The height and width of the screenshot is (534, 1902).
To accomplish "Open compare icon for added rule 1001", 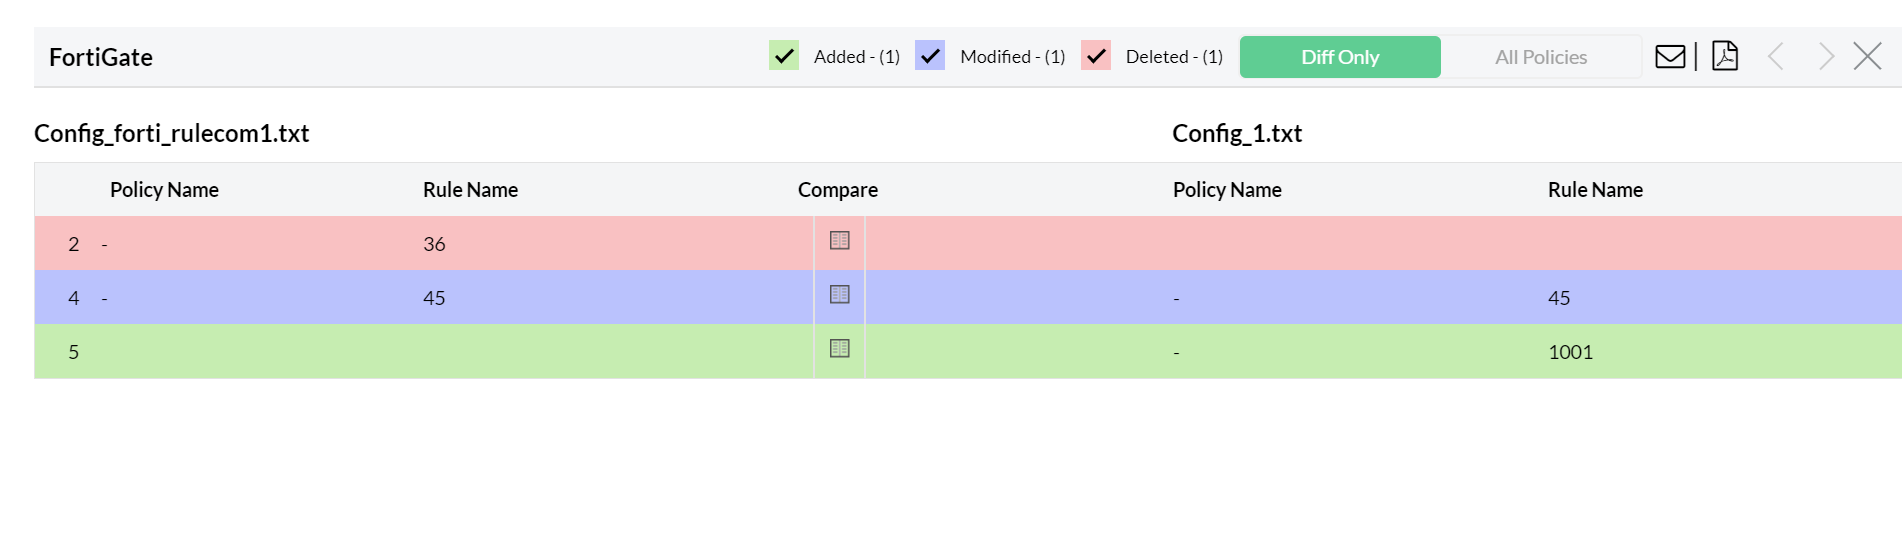I will tap(840, 349).
